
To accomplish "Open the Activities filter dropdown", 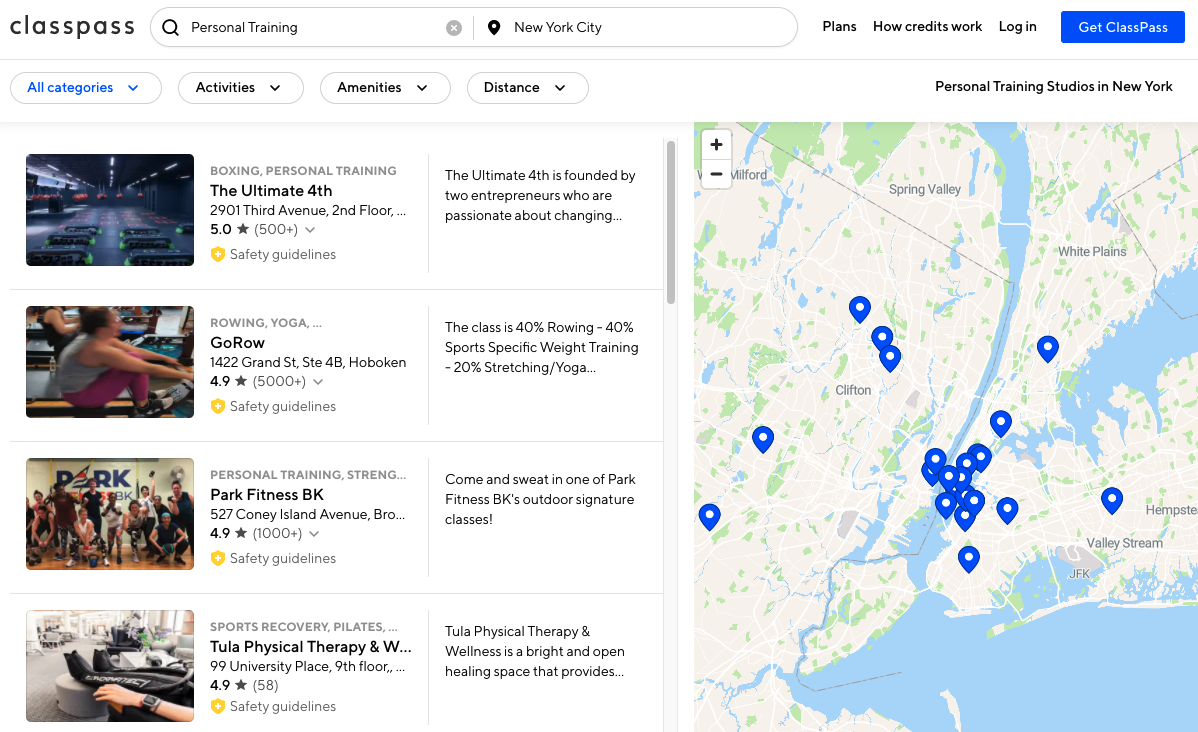I will pos(240,88).
